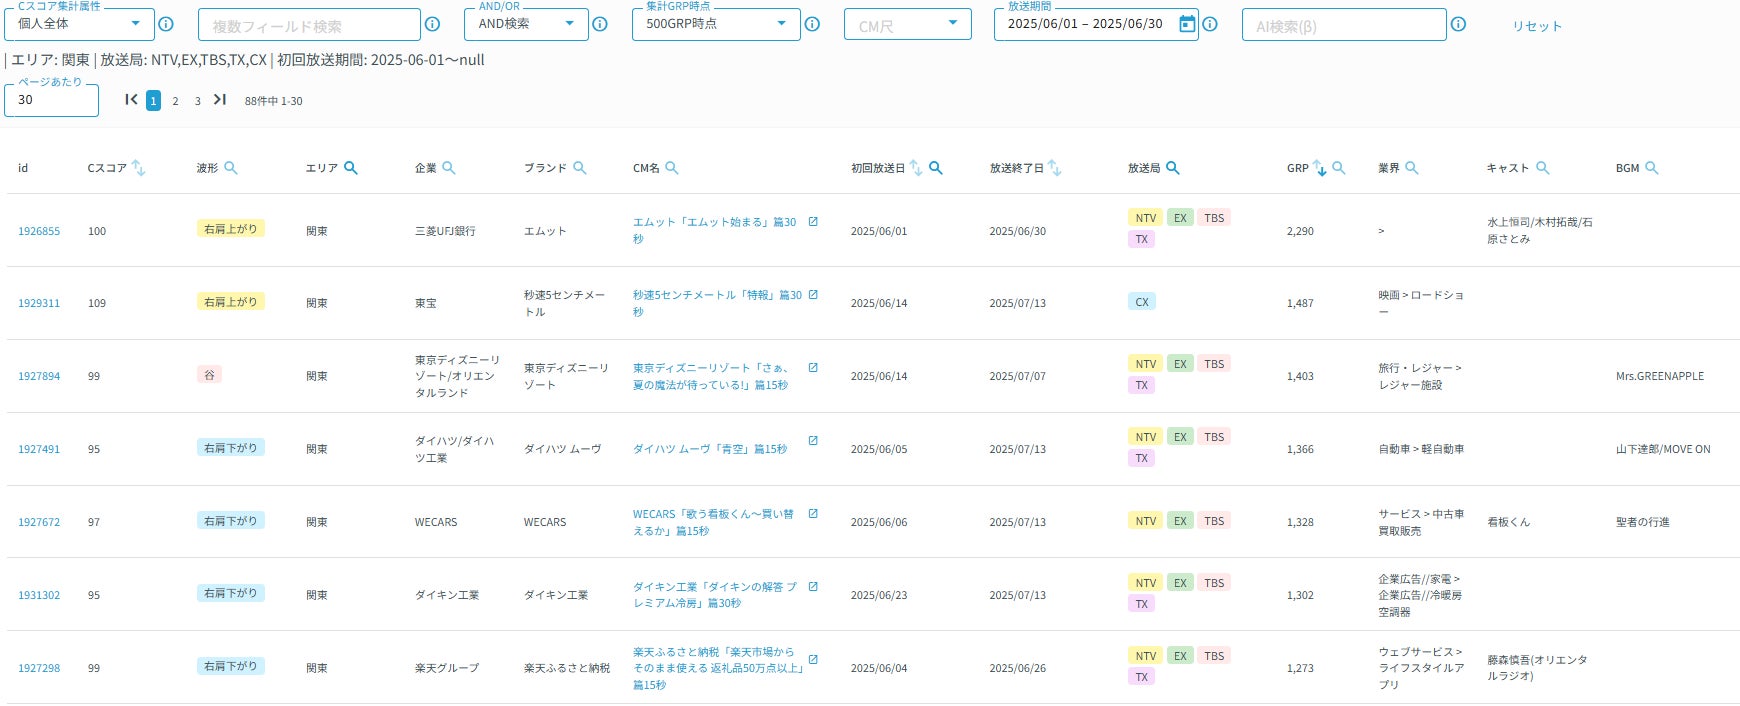Click GRP value 2,290
Image resolution: width=1740 pixels, height=706 pixels.
1300,231
